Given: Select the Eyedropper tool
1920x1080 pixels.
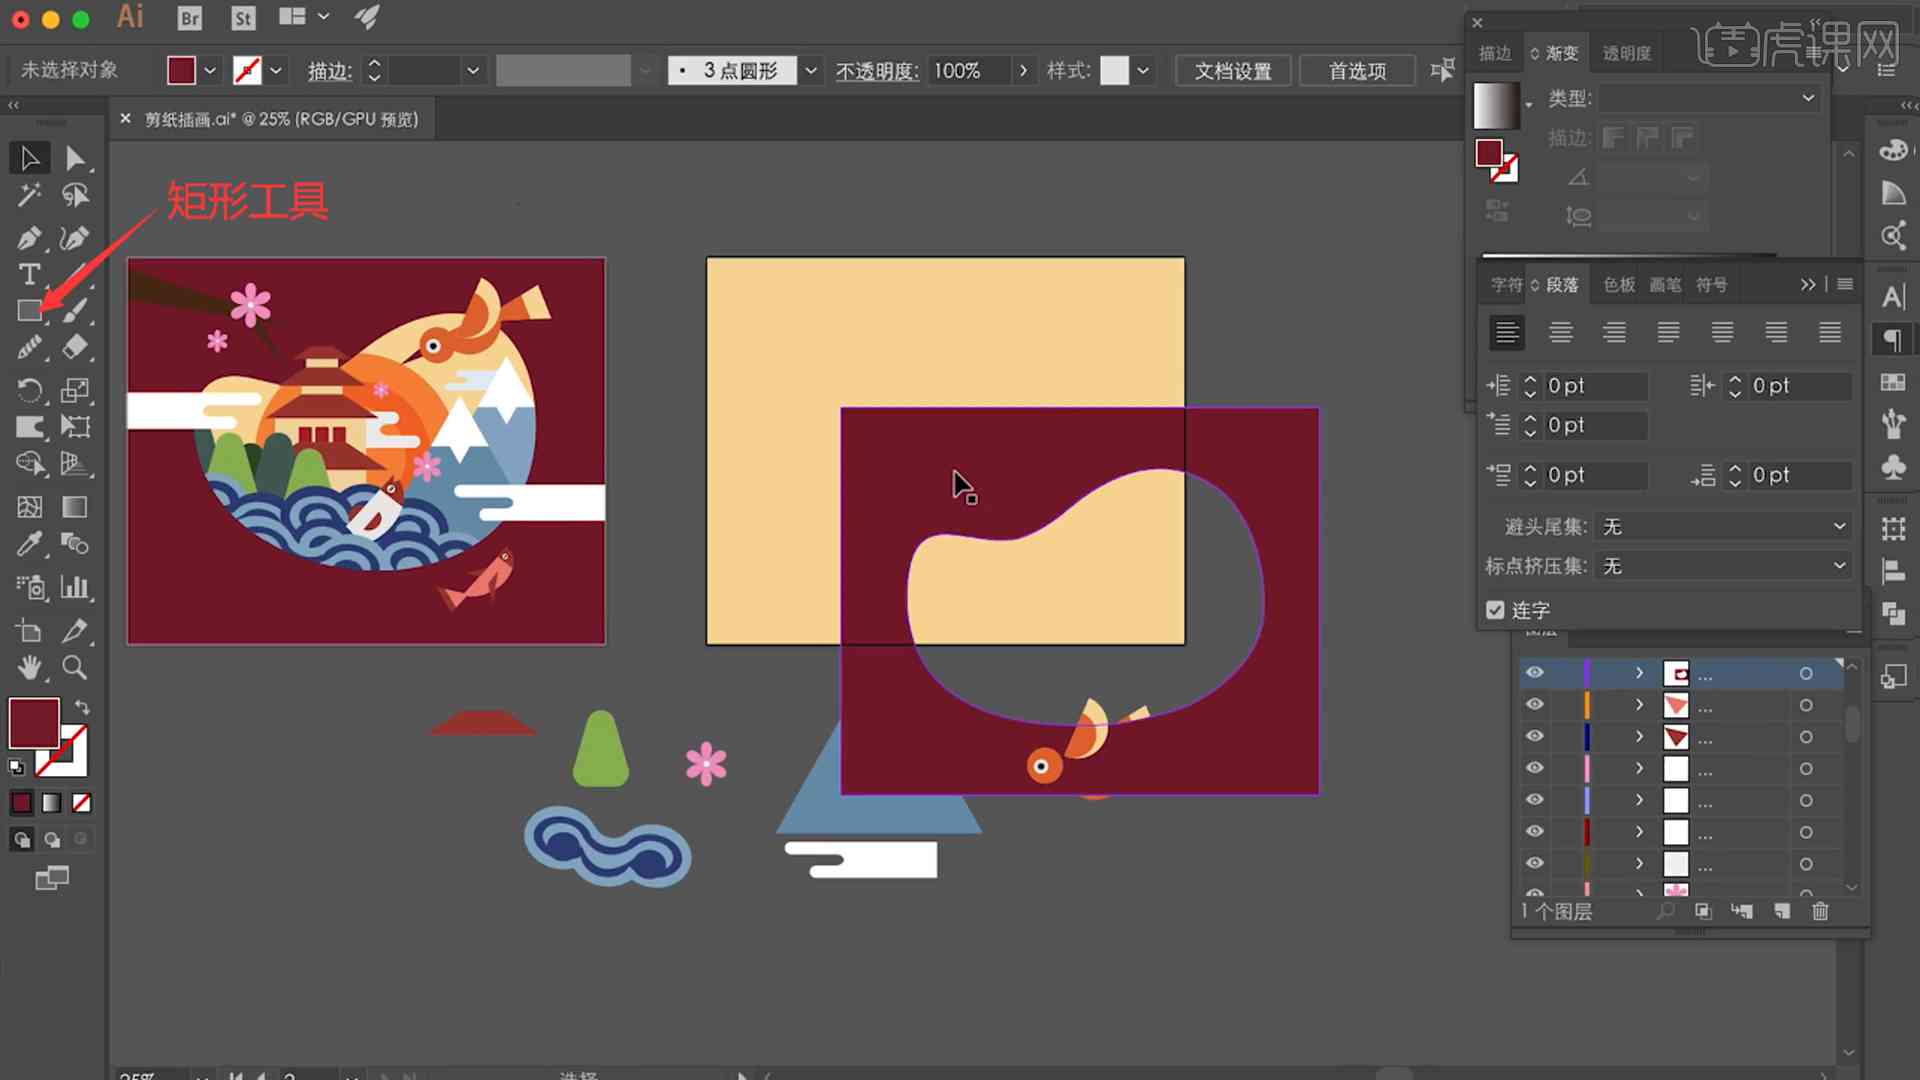Looking at the screenshot, I should 29,543.
